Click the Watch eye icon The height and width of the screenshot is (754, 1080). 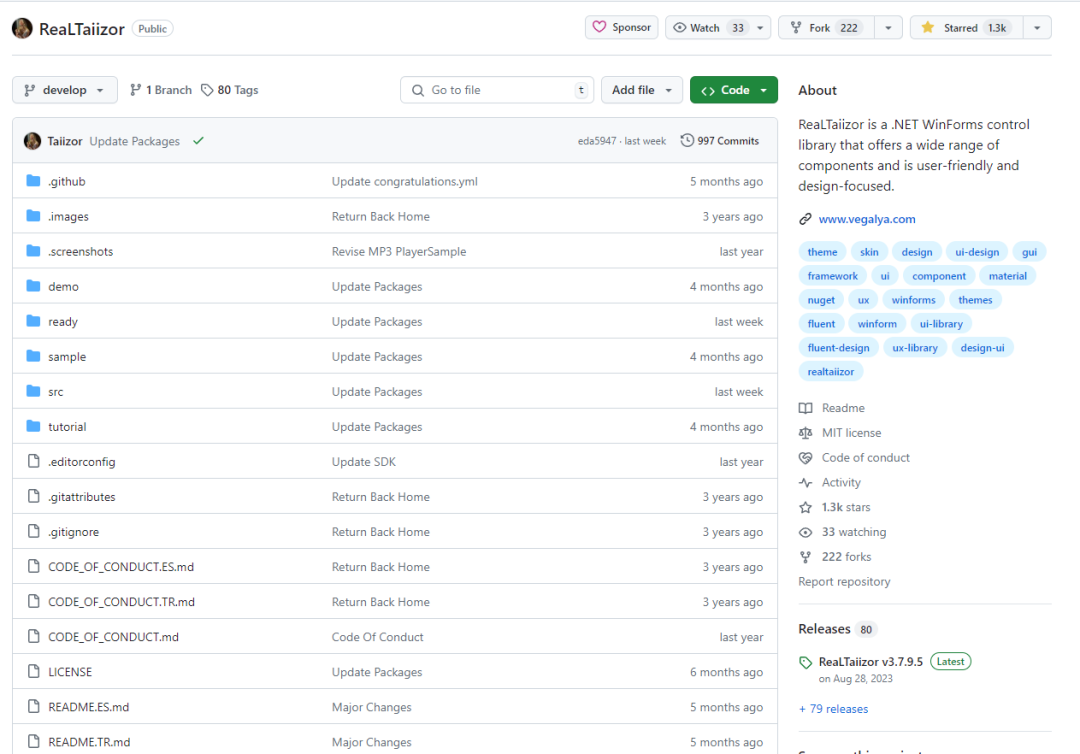[680, 28]
